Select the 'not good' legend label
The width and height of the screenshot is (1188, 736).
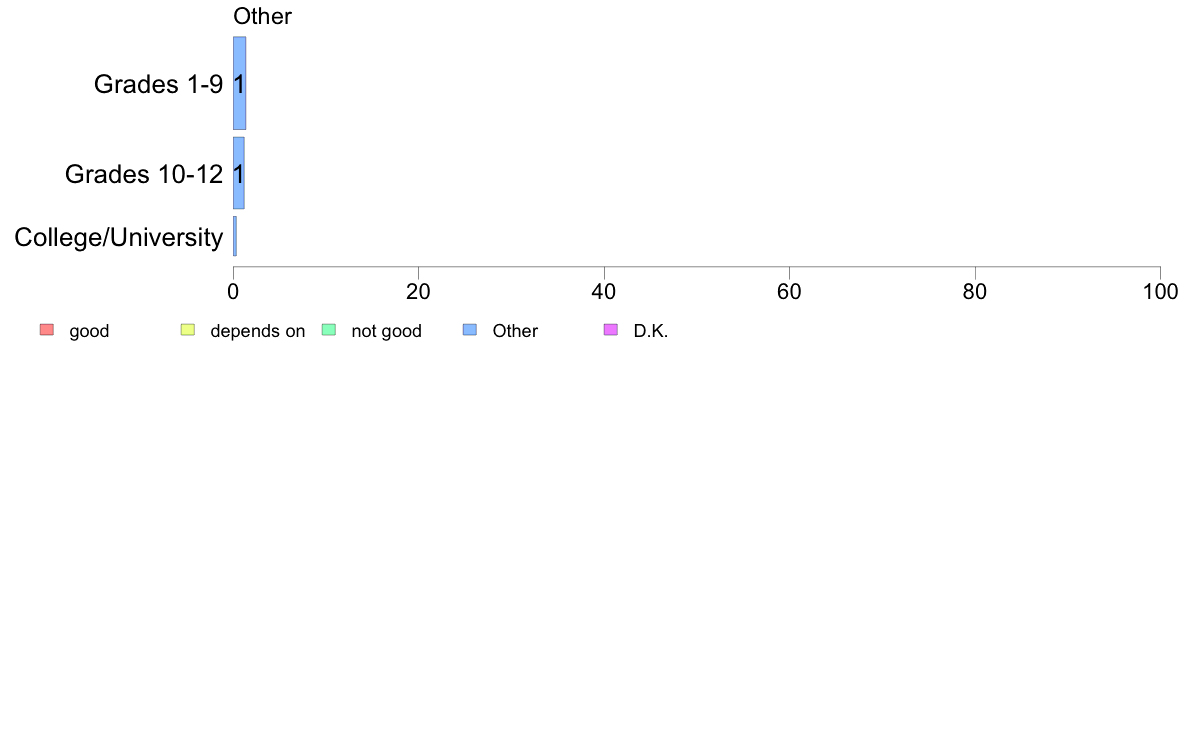[x=386, y=332]
